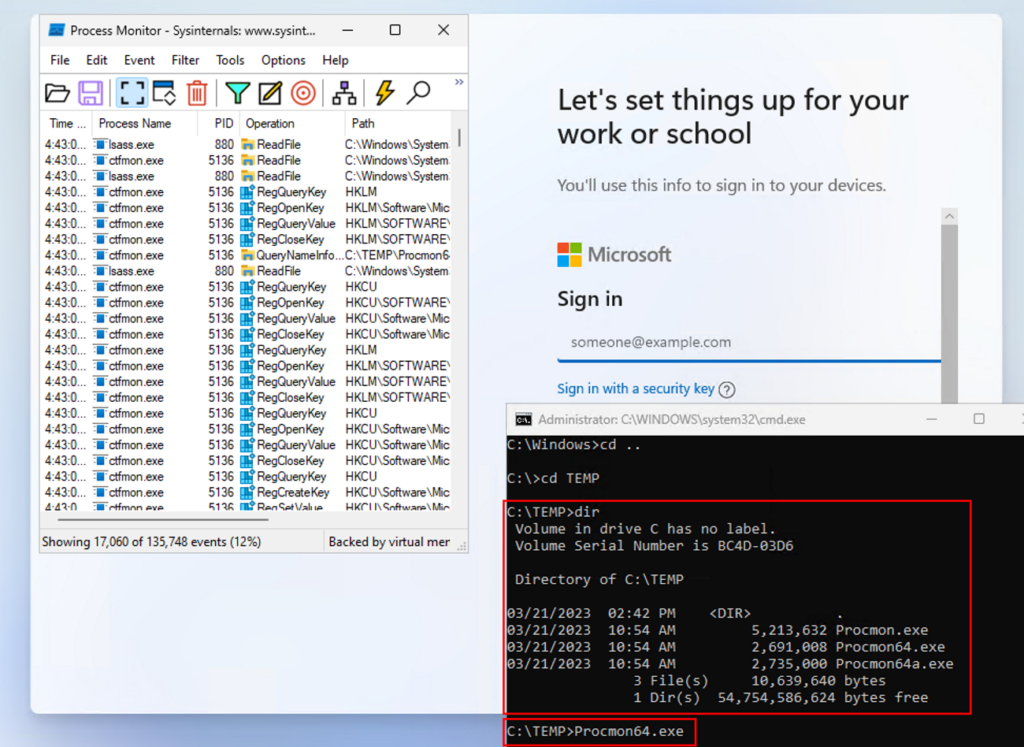Toggle the Autoscroll toolbar icon
The height and width of the screenshot is (747, 1024).
coord(164,94)
